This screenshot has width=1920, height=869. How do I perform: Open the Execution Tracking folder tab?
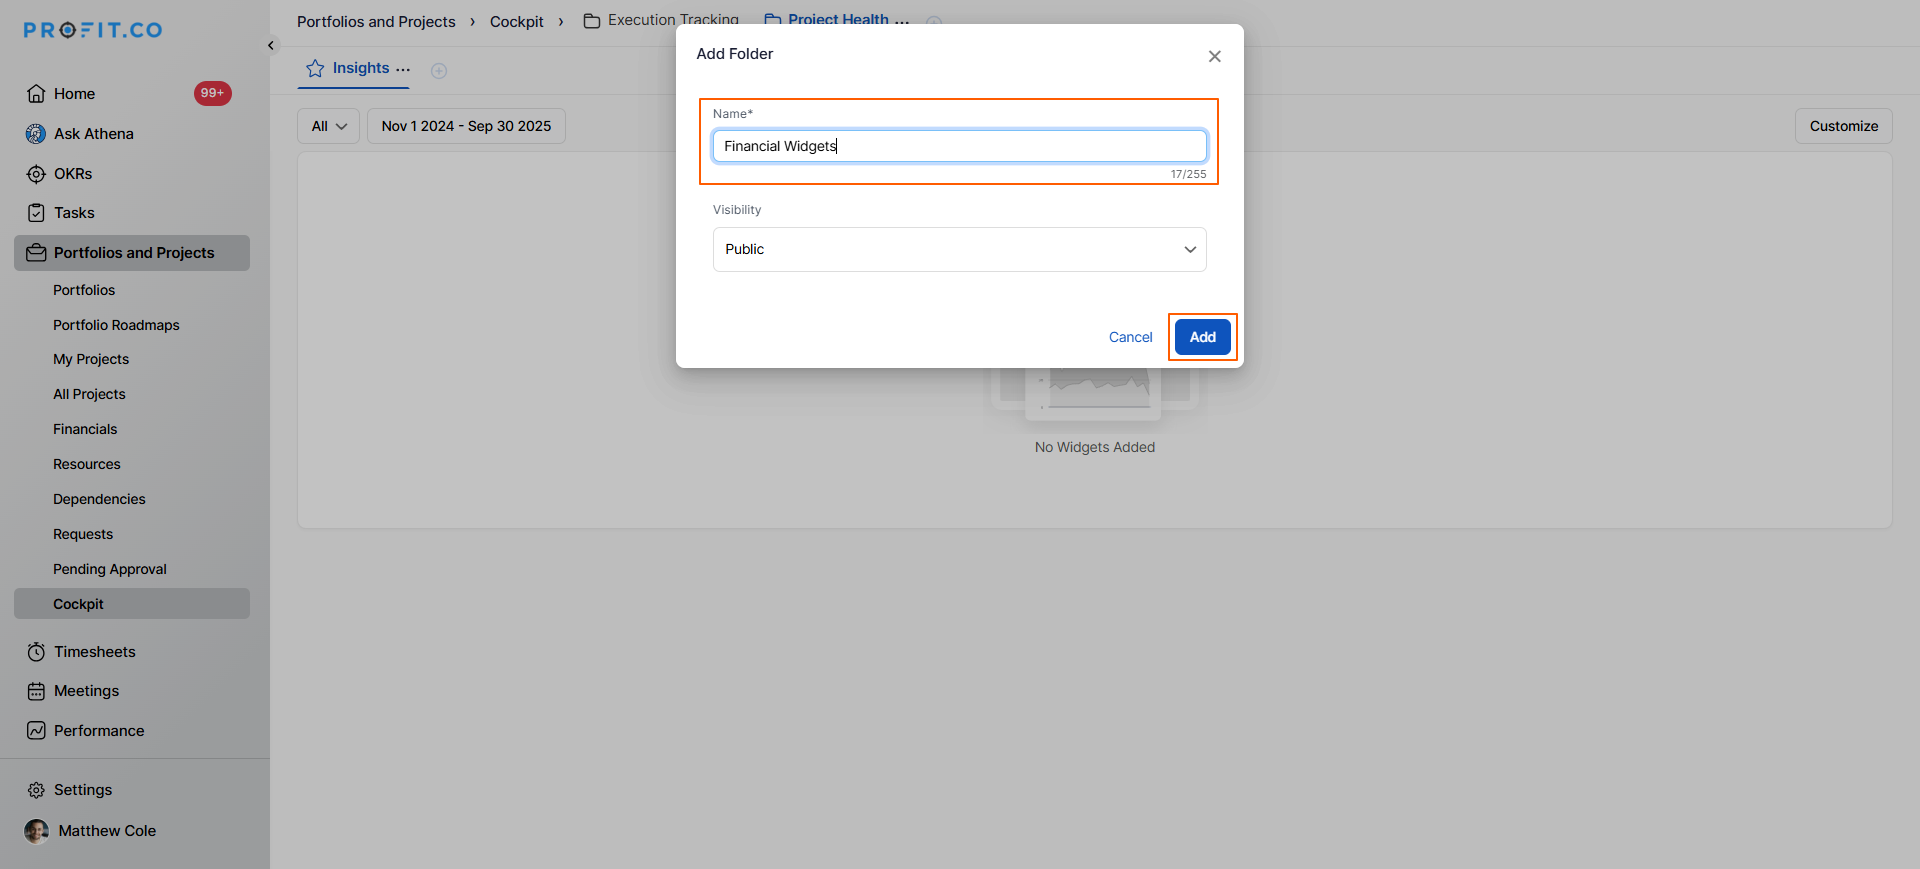tap(673, 20)
